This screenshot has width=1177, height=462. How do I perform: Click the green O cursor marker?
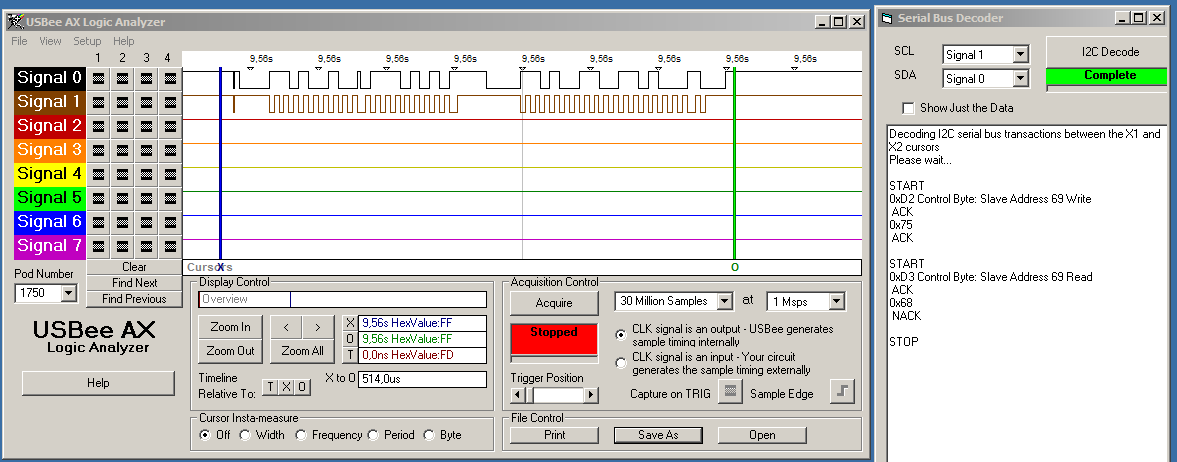click(735, 267)
